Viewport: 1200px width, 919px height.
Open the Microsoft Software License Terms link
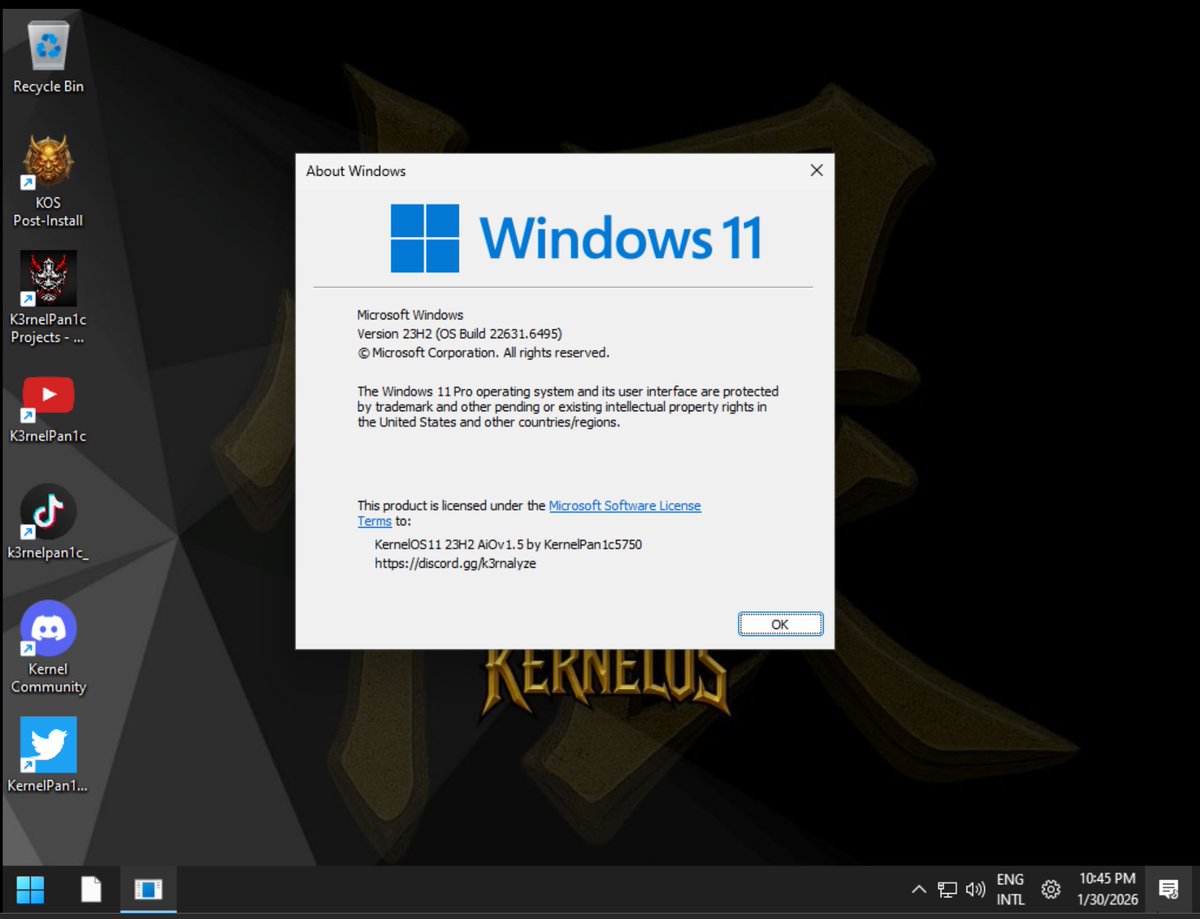click(625, 506)
